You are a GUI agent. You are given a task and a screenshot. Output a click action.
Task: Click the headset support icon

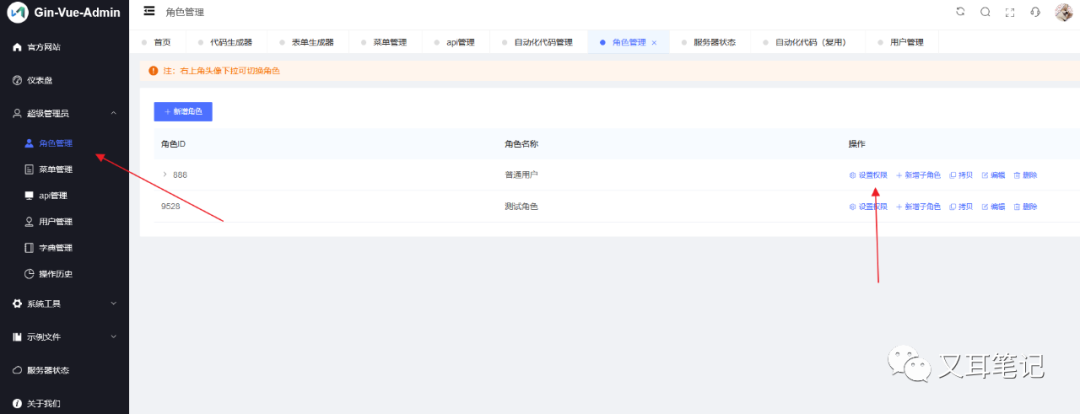[1035, 12]
